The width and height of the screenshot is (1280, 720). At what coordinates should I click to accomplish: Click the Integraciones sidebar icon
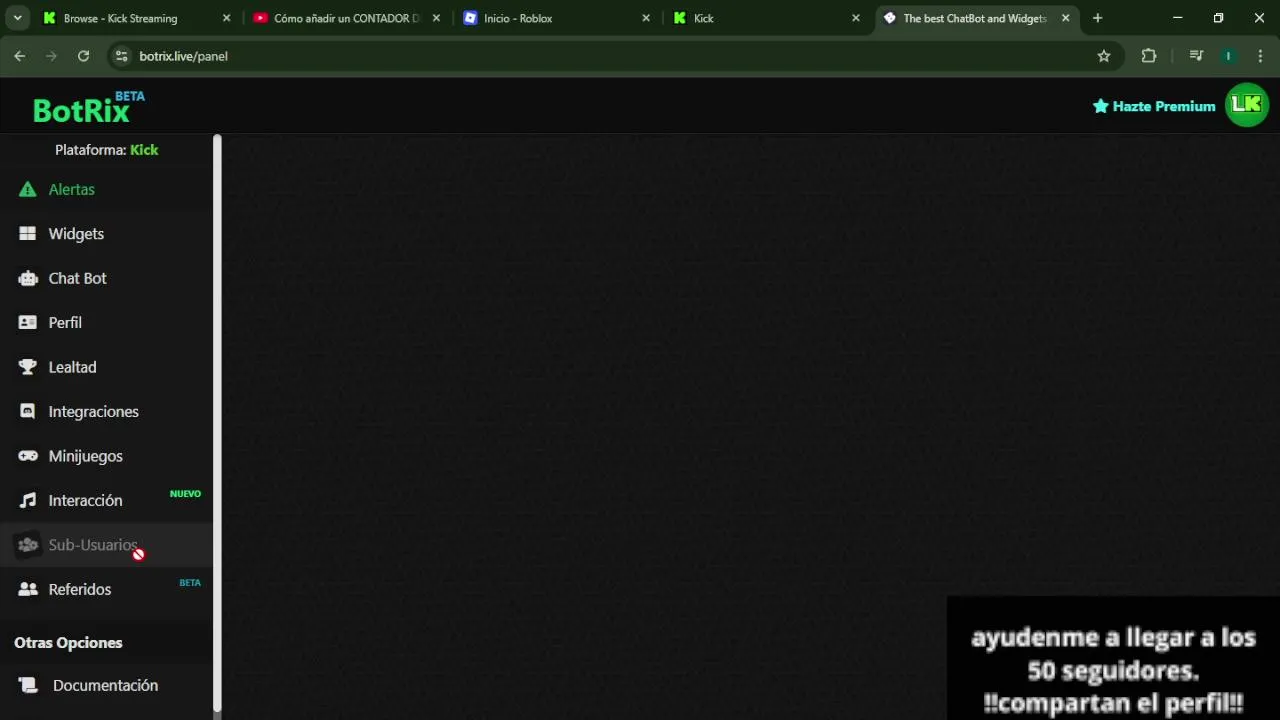pos(28,411)
